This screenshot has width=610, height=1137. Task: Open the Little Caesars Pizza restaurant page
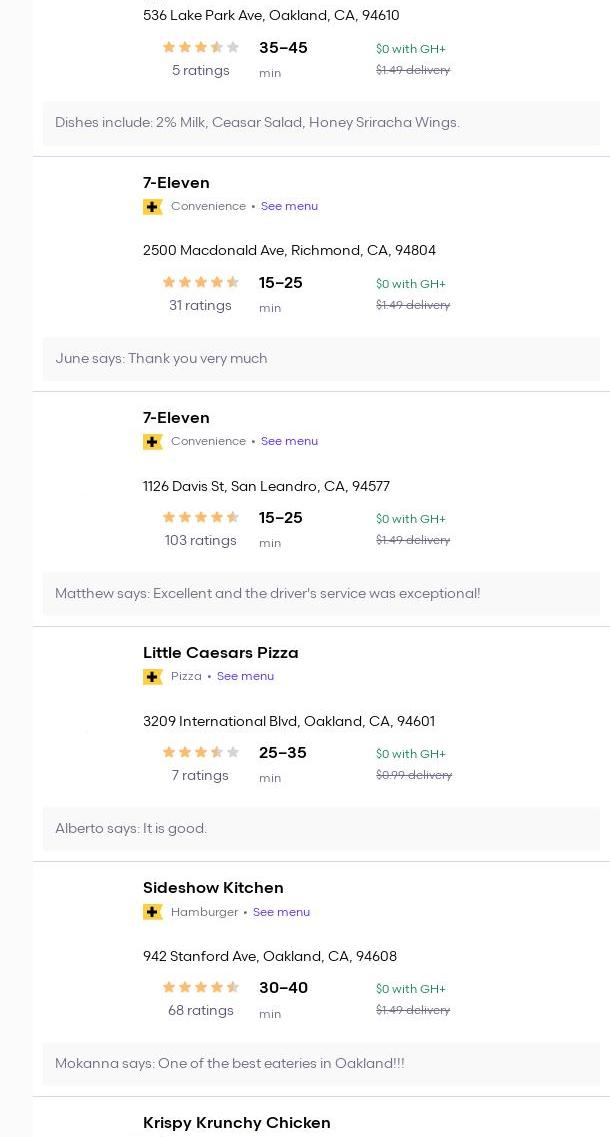220,653
